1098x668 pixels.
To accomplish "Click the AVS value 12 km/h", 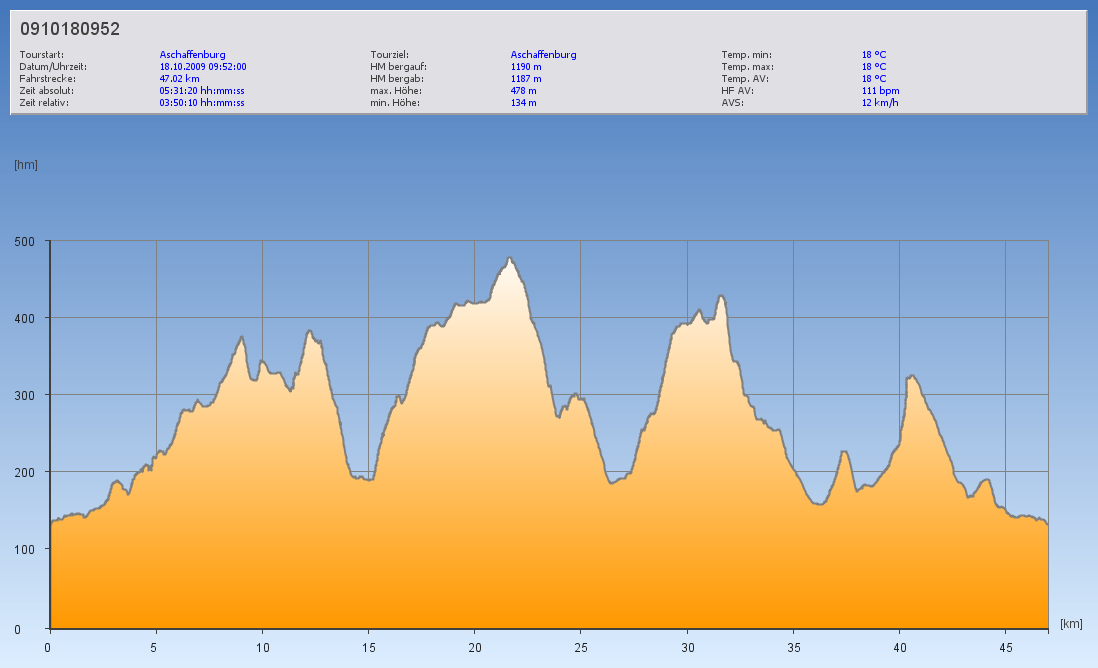I will tap(880, 103).
